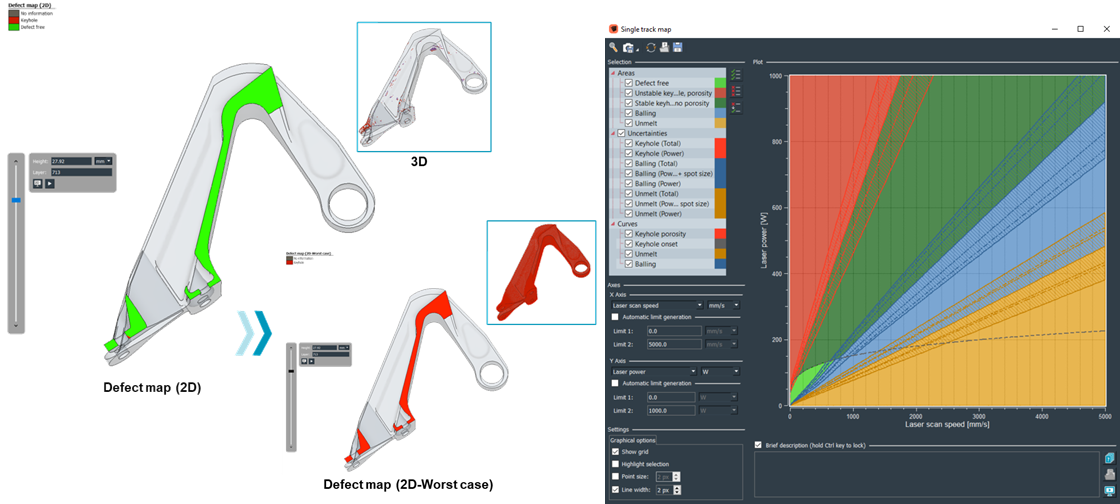Click the save floppy disk icon
Viewport: 1120px width, 504px height.
(677, 47)
